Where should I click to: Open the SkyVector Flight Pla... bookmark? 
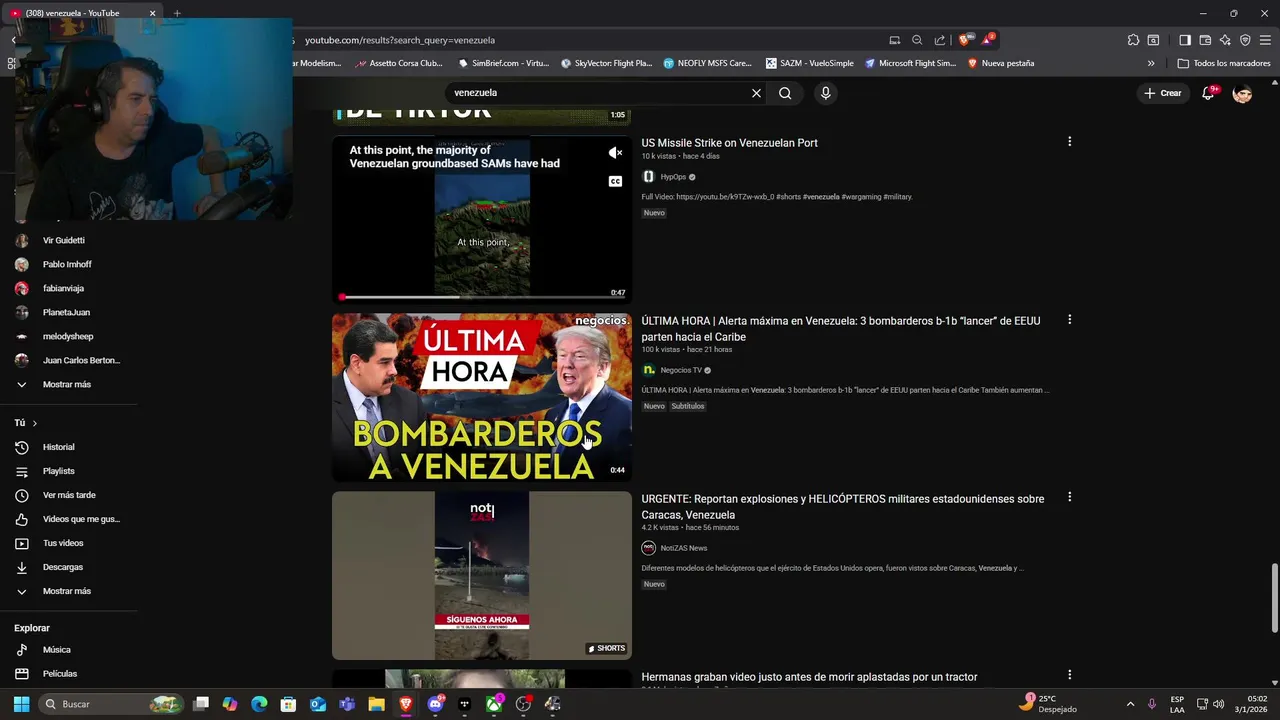click(x=607, y=63)
